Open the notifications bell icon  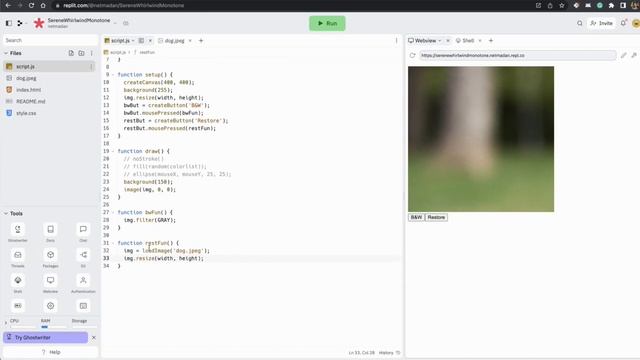623,23
